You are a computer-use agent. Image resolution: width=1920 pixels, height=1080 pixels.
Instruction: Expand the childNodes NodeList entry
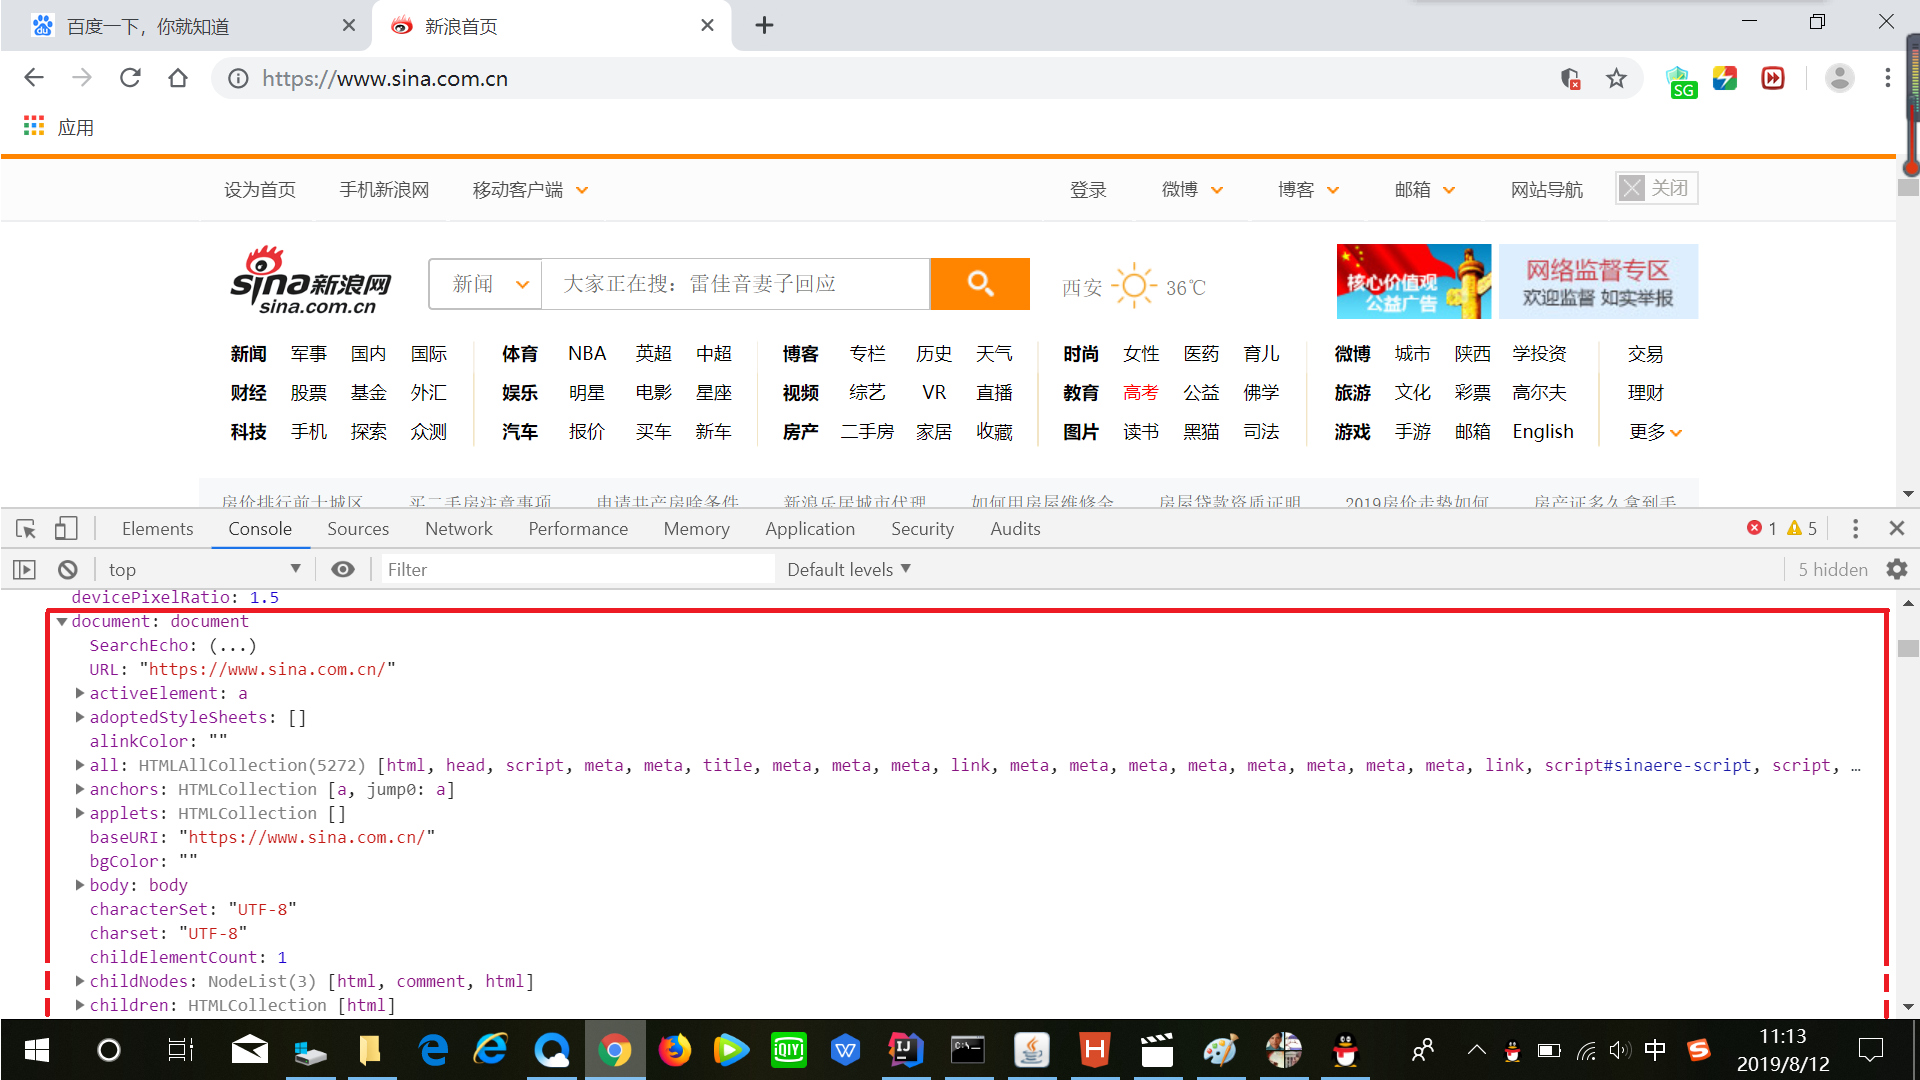80,982
